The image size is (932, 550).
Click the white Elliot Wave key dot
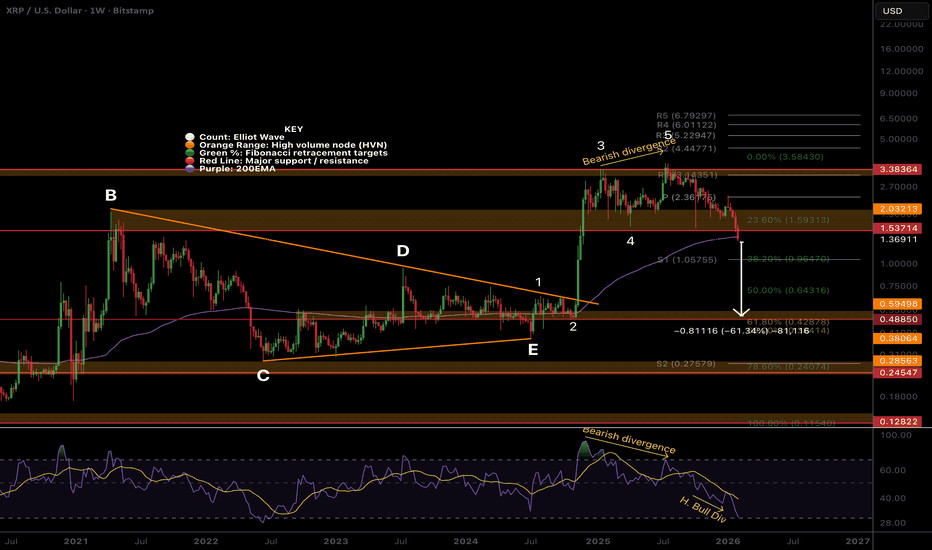point(189,136)
